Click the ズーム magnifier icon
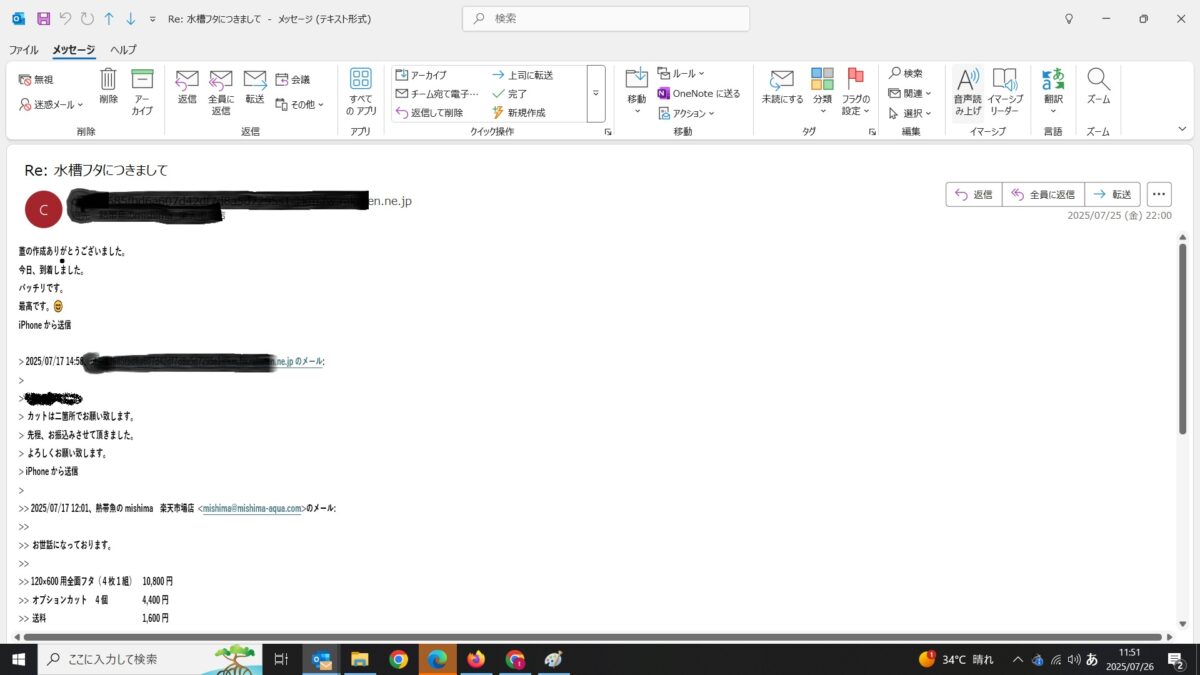Viewport: 1200px width, 675px height. point(1098,87)
